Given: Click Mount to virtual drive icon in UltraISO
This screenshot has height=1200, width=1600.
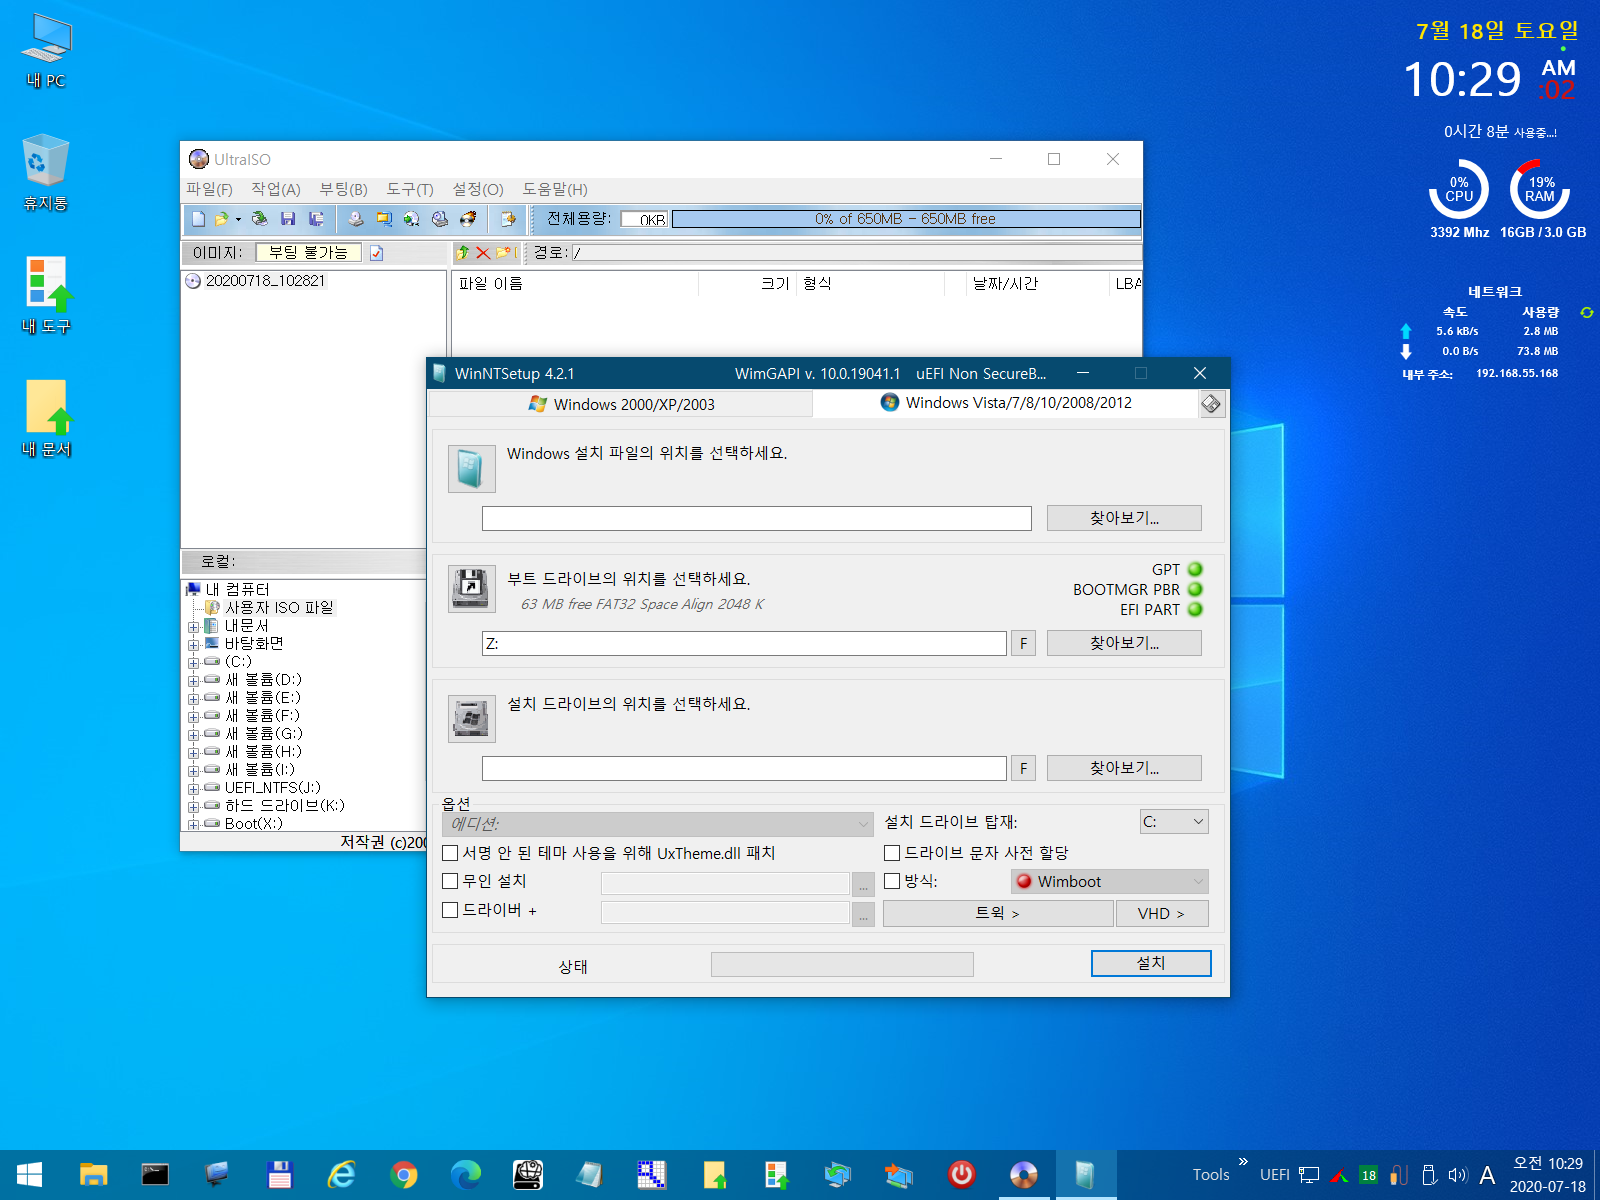Looking at the screenshot, I should point(412,219).
